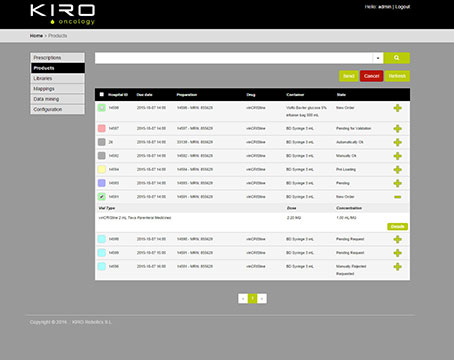Expand the Pending state row with plus

pos(397,183)
